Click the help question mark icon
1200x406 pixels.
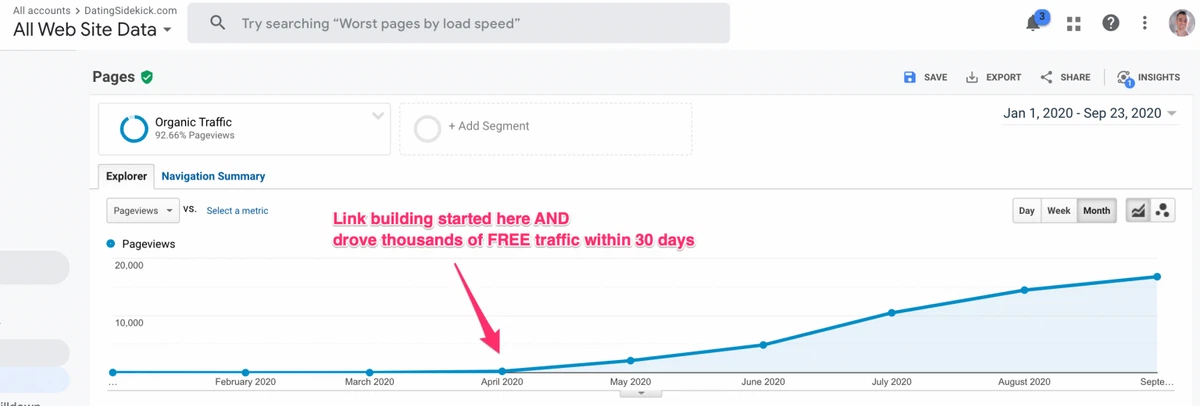tap(1110, 23)
